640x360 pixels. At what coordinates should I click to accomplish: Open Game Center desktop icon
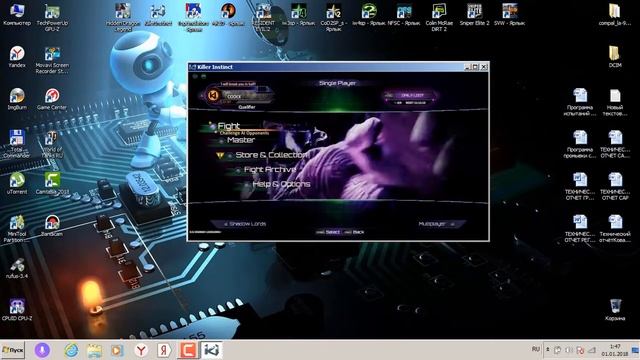coord(52,99)
